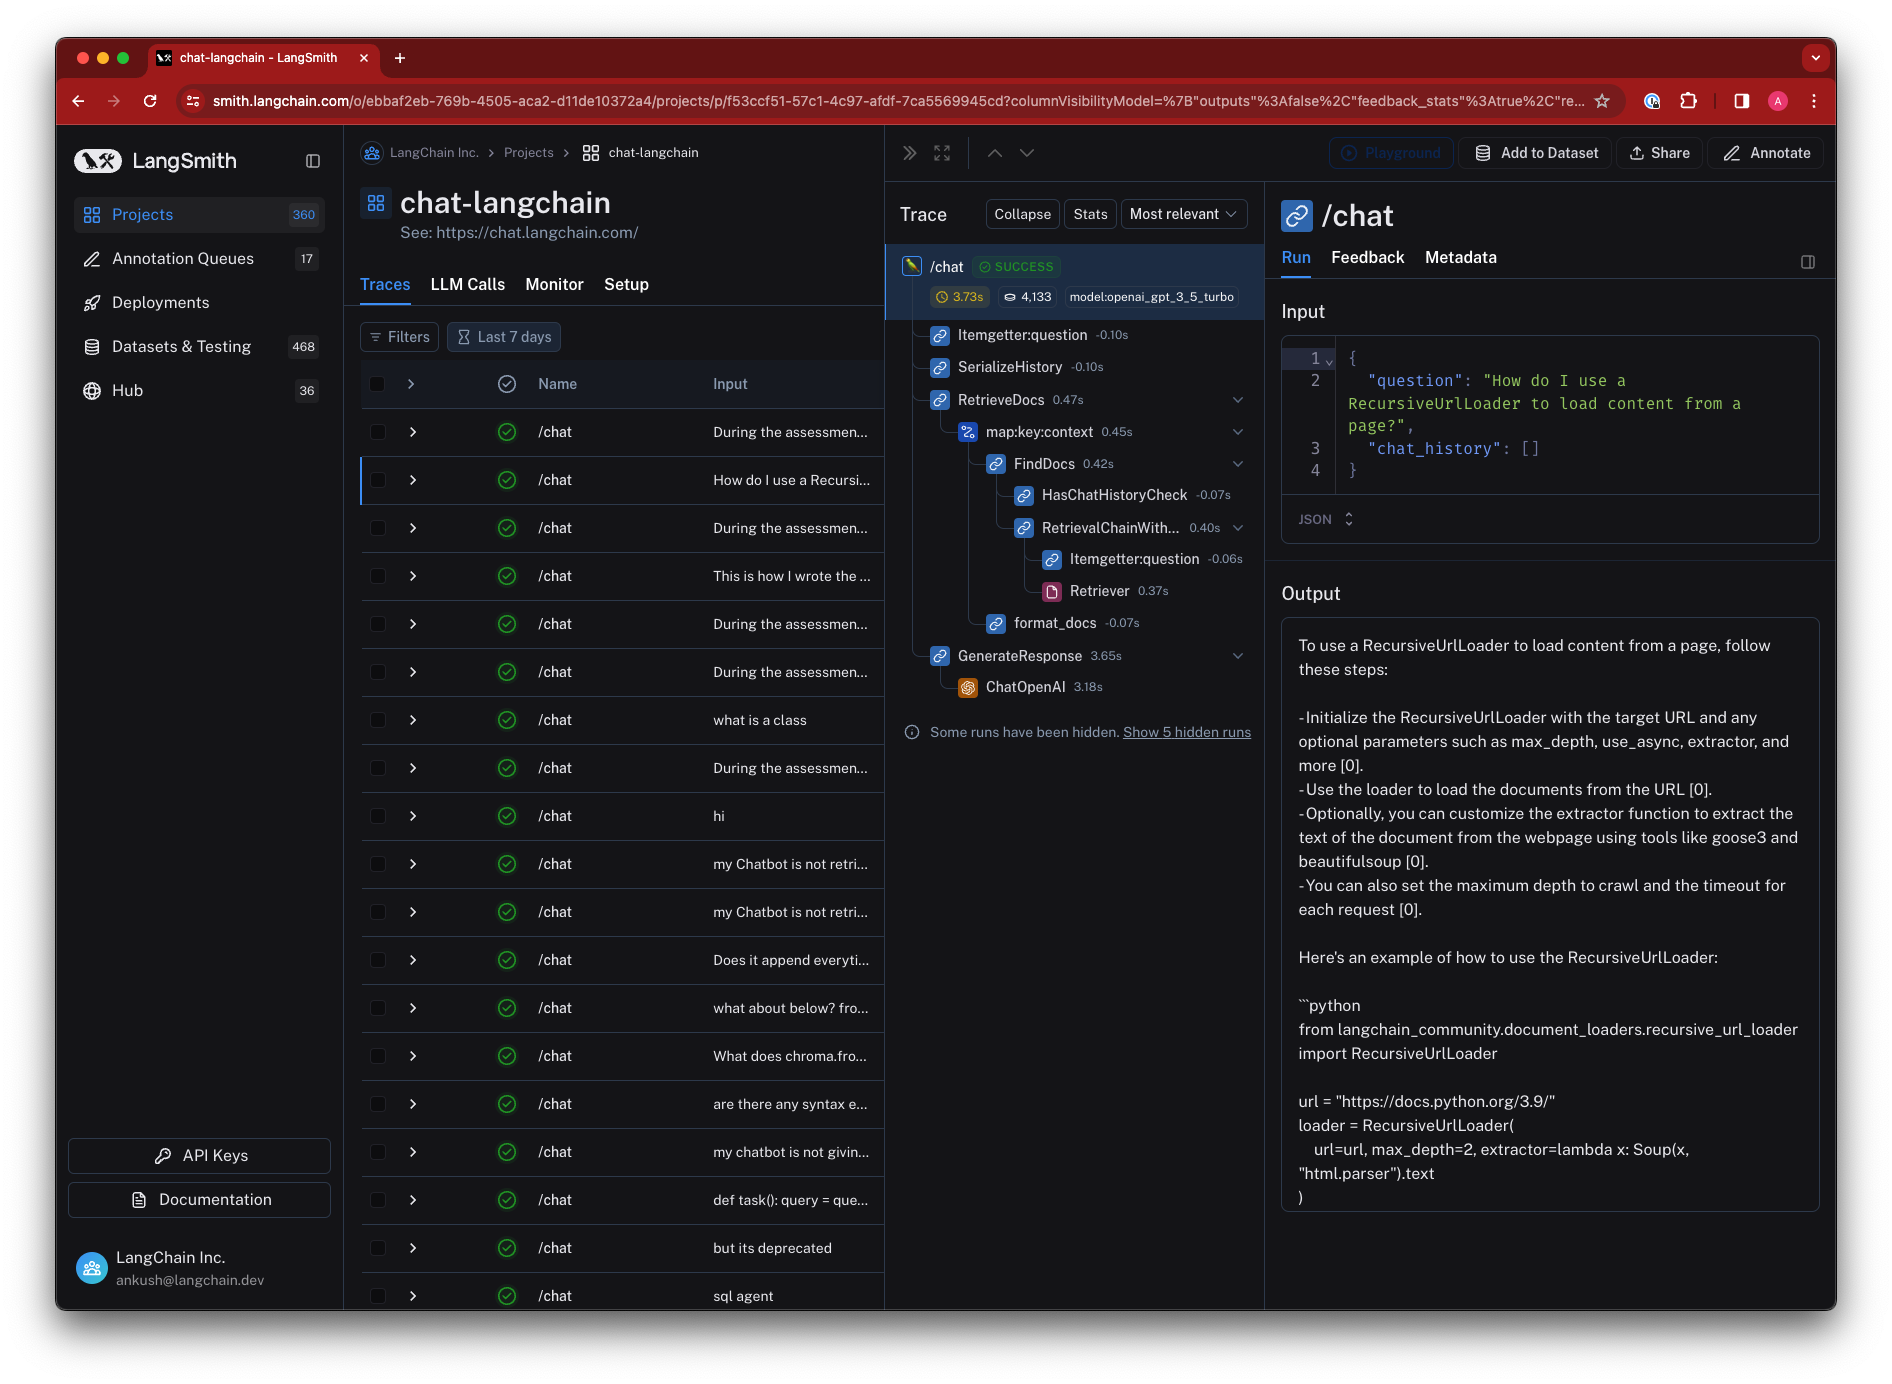Open Chrome menu three dots
Image resolution: width=1892 pixels, height=1384 pixels.
(x=1814, y=101)
